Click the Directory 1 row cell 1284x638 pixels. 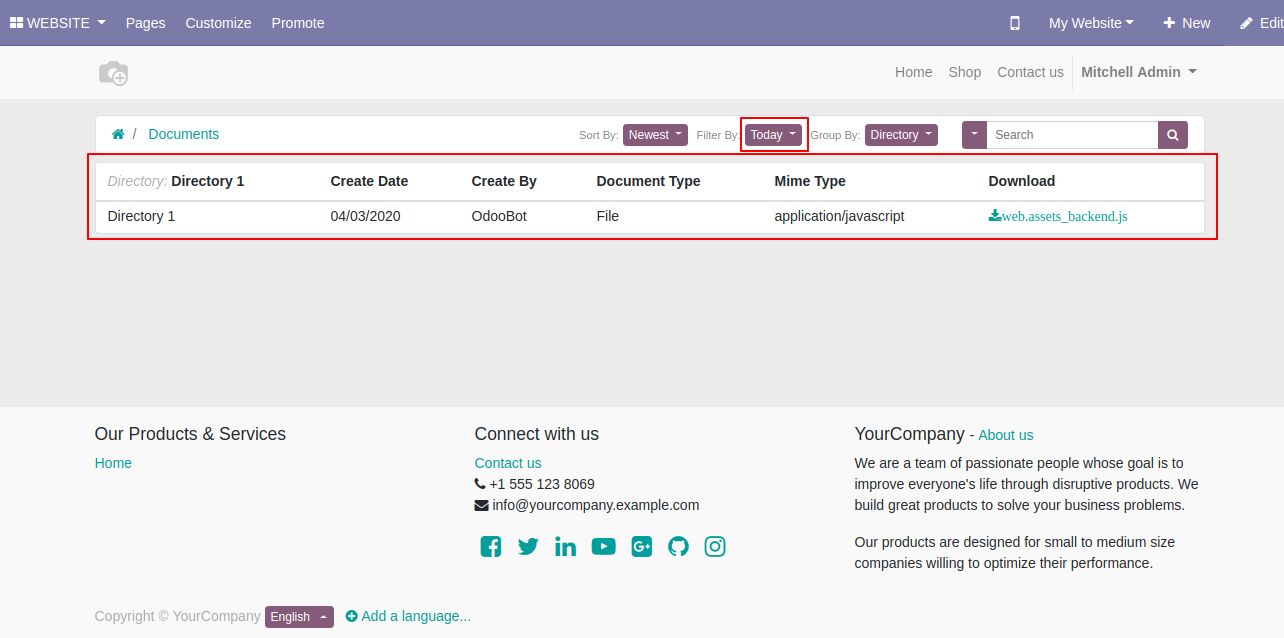[x=141, y=216]
